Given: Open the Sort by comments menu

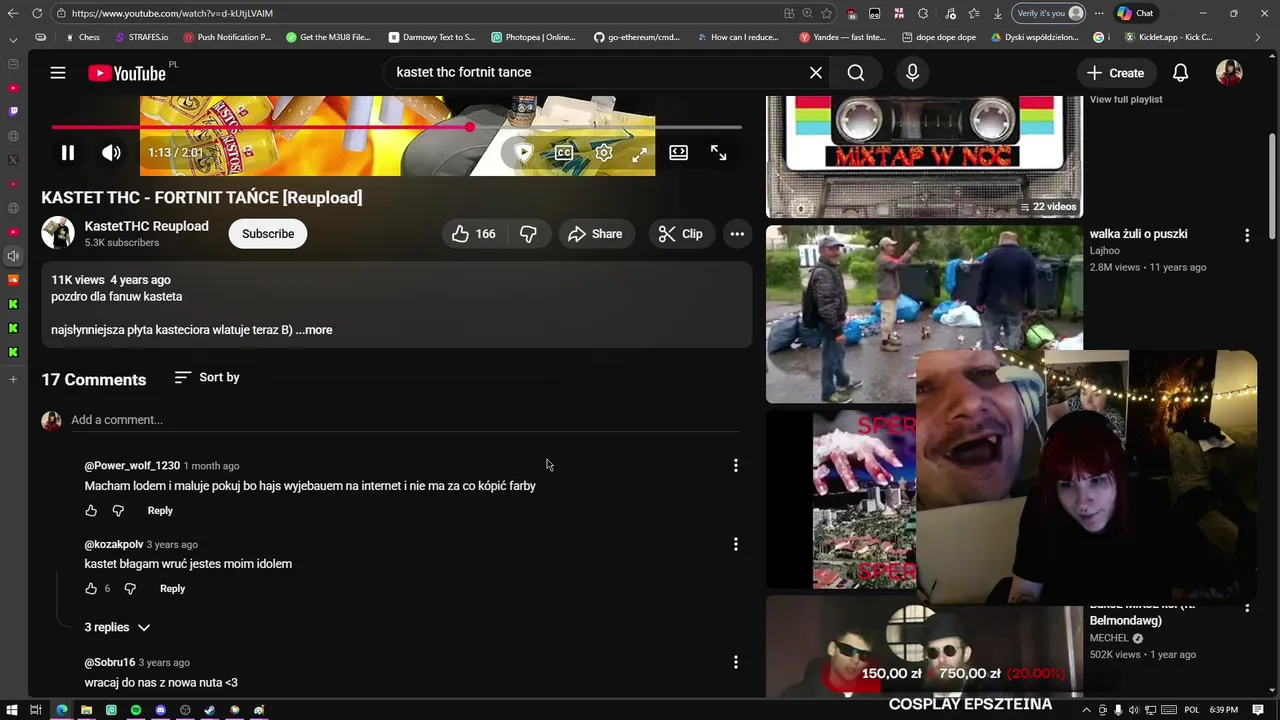Looking at the screenshot, I should click(207, 378).
